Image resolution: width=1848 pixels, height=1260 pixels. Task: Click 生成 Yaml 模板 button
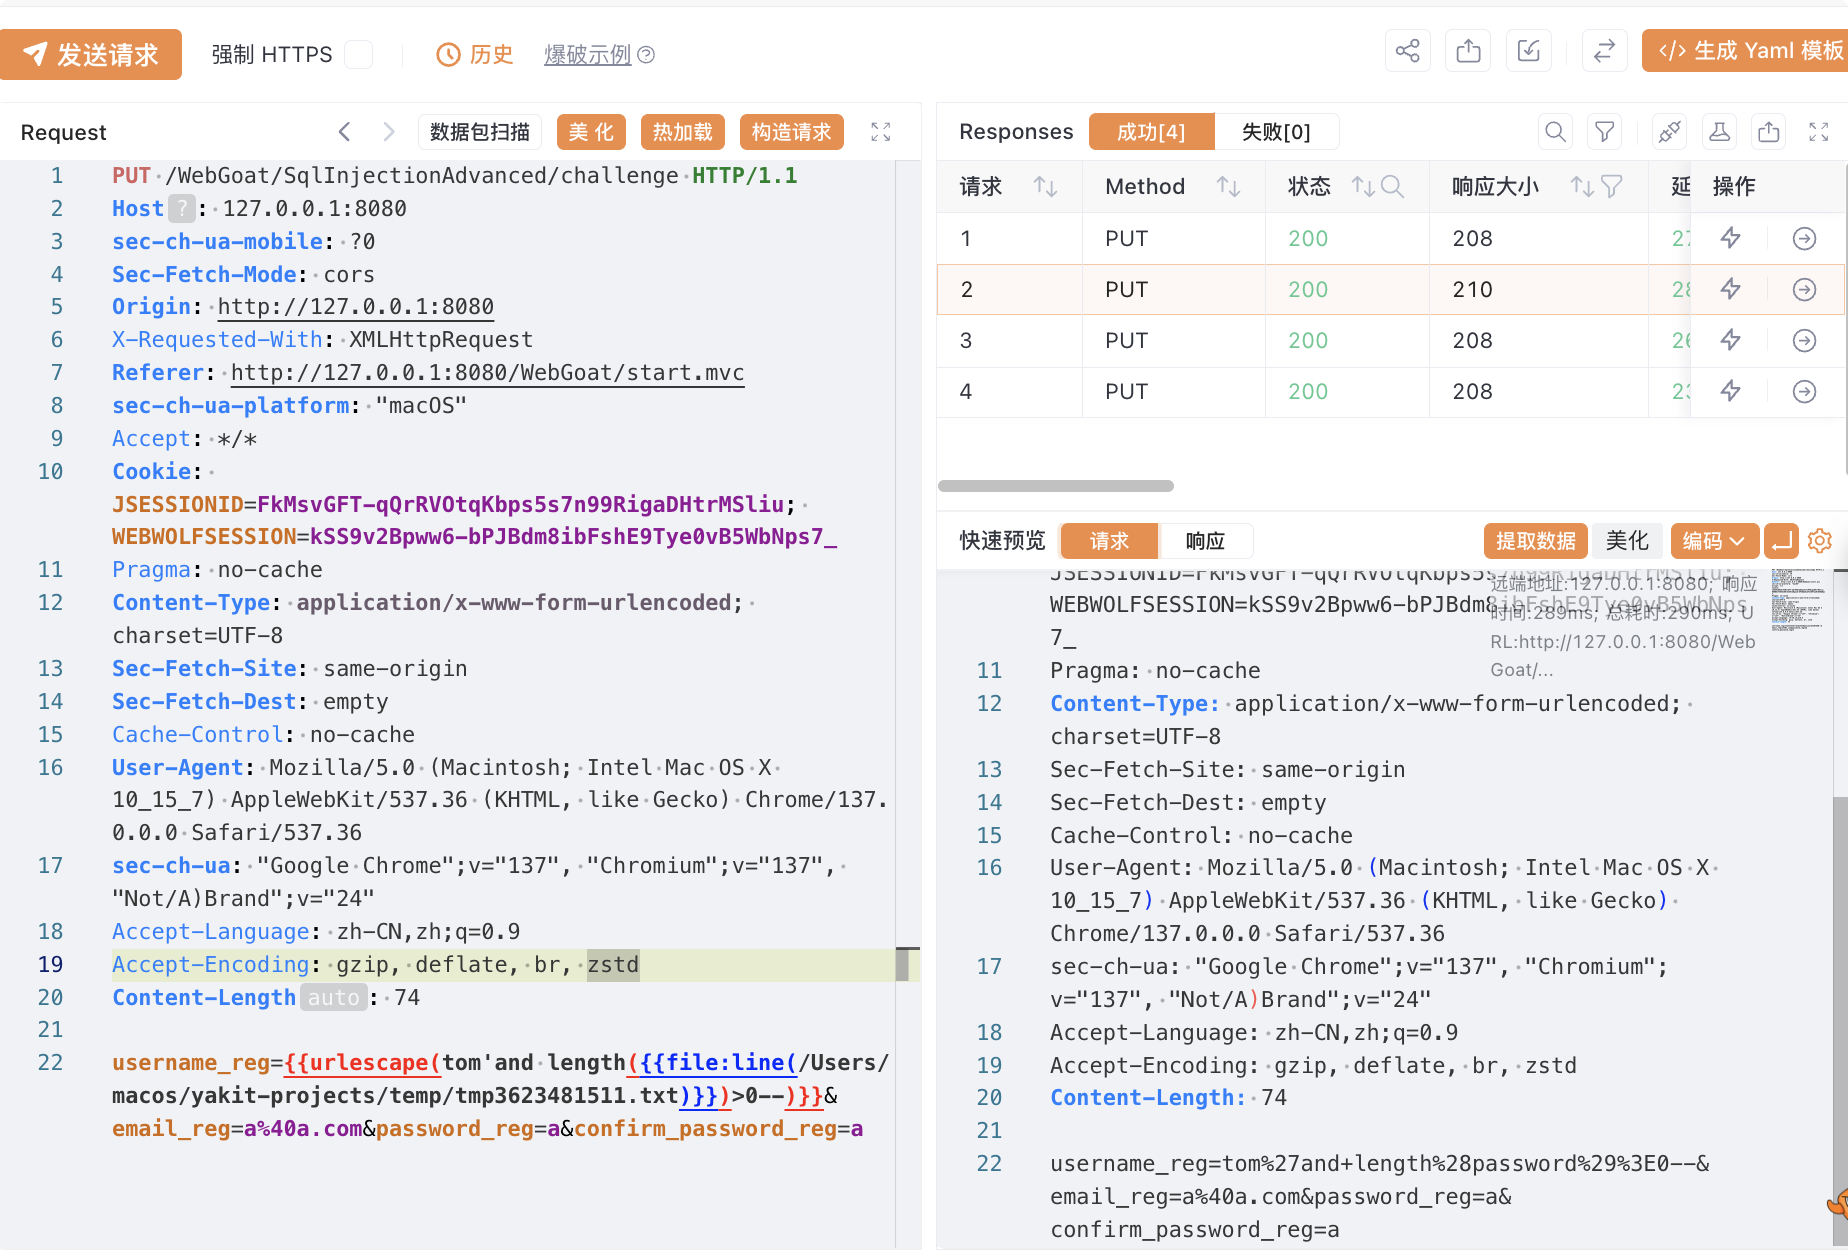click(1745, 50)
